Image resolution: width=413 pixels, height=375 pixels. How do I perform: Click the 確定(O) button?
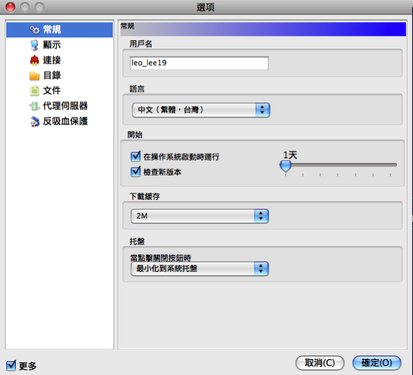coord(377,363)
